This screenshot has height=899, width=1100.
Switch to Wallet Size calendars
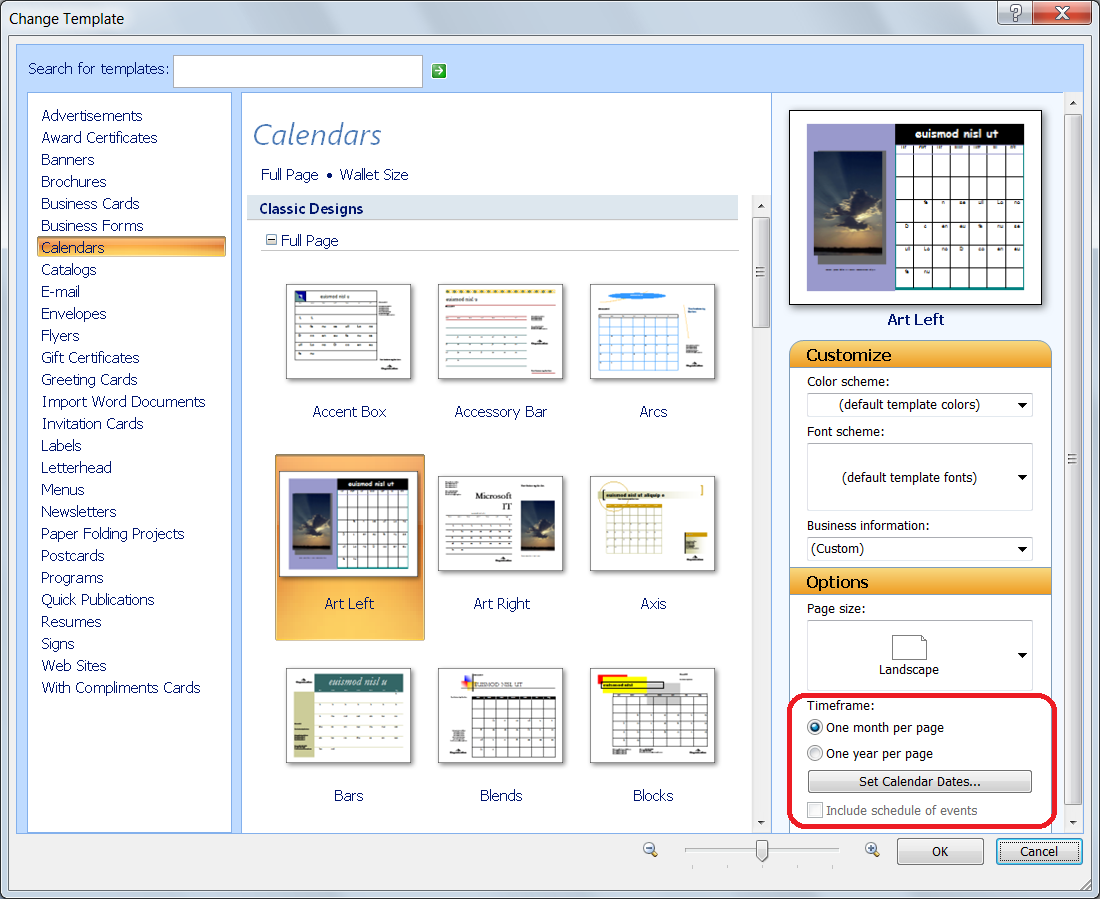point(373,174)
